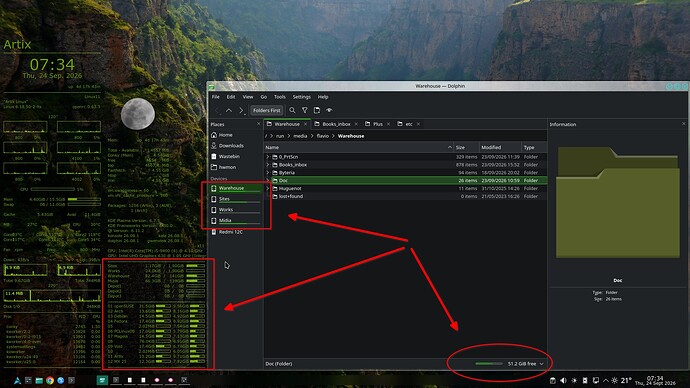Screen dimensions: 690x388
Task: Sort by the Name column header
Action: [x=358, y=147]
